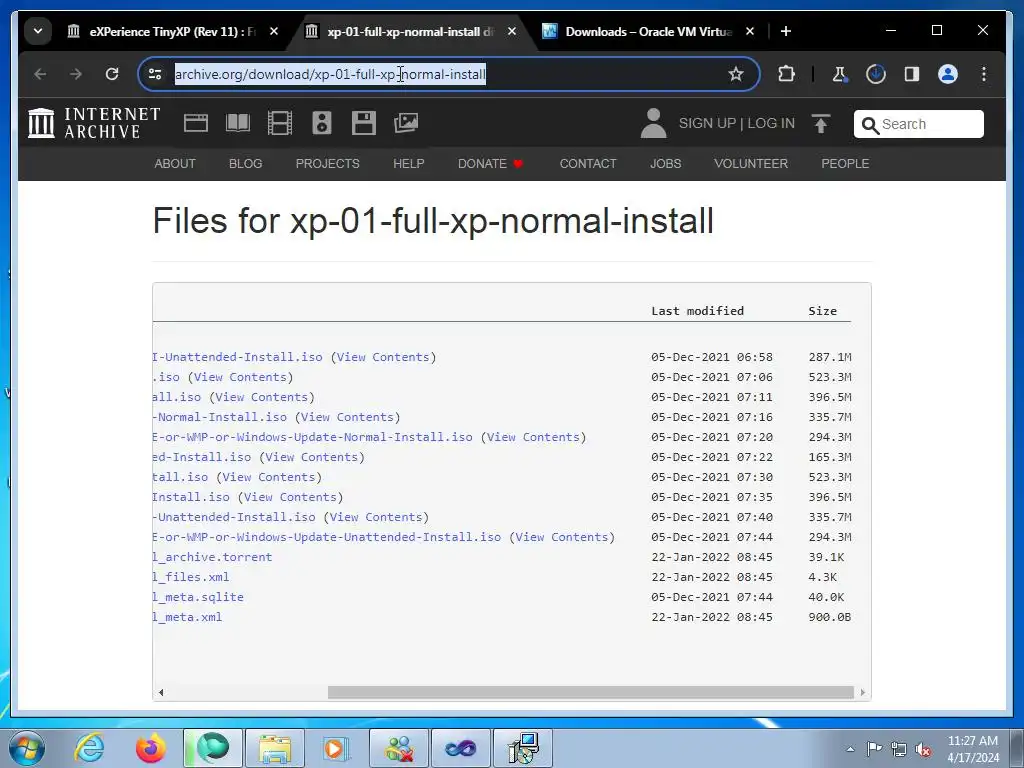The width and height of the screenshot is (1024, 768).
Task: Open the Web (Wayback) media icon
Action: [x=196, y=123]
